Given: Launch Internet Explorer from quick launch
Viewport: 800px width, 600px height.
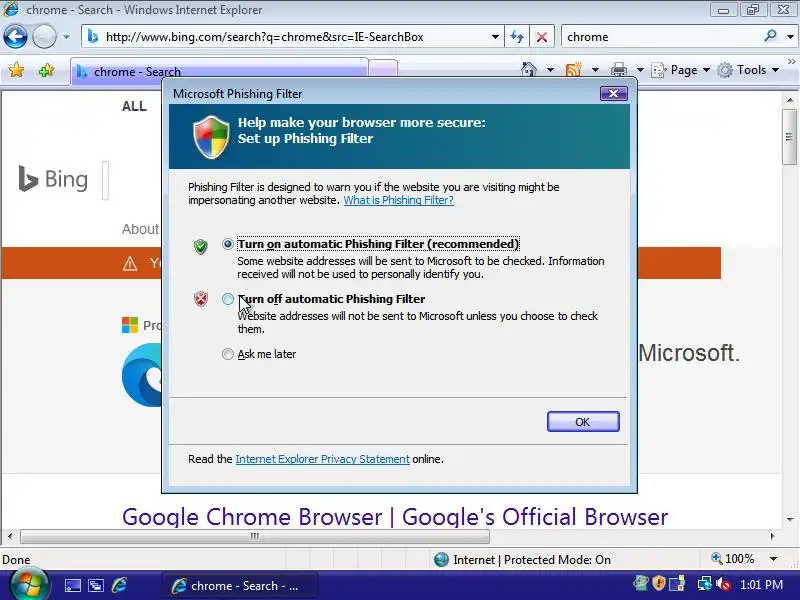Looking at the screenshot, I should click(x=119, y=585).
